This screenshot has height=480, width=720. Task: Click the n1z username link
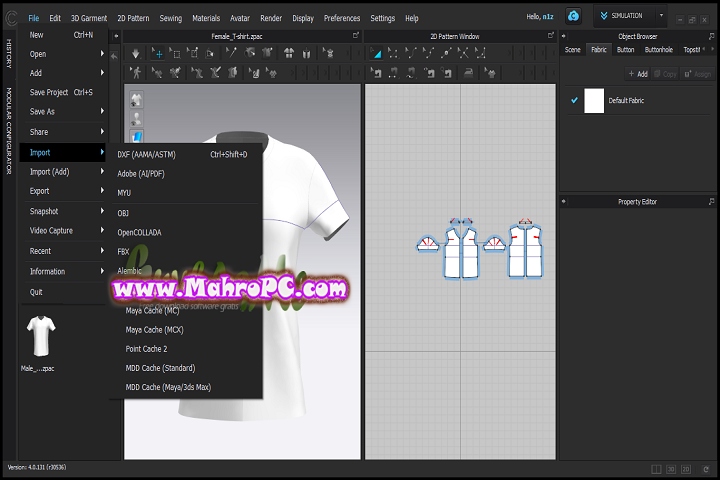(548, 17)
